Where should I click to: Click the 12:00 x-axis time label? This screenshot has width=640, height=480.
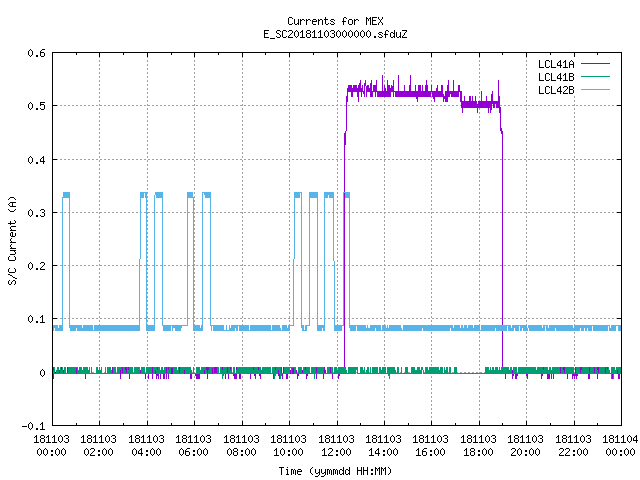[336, 452]
